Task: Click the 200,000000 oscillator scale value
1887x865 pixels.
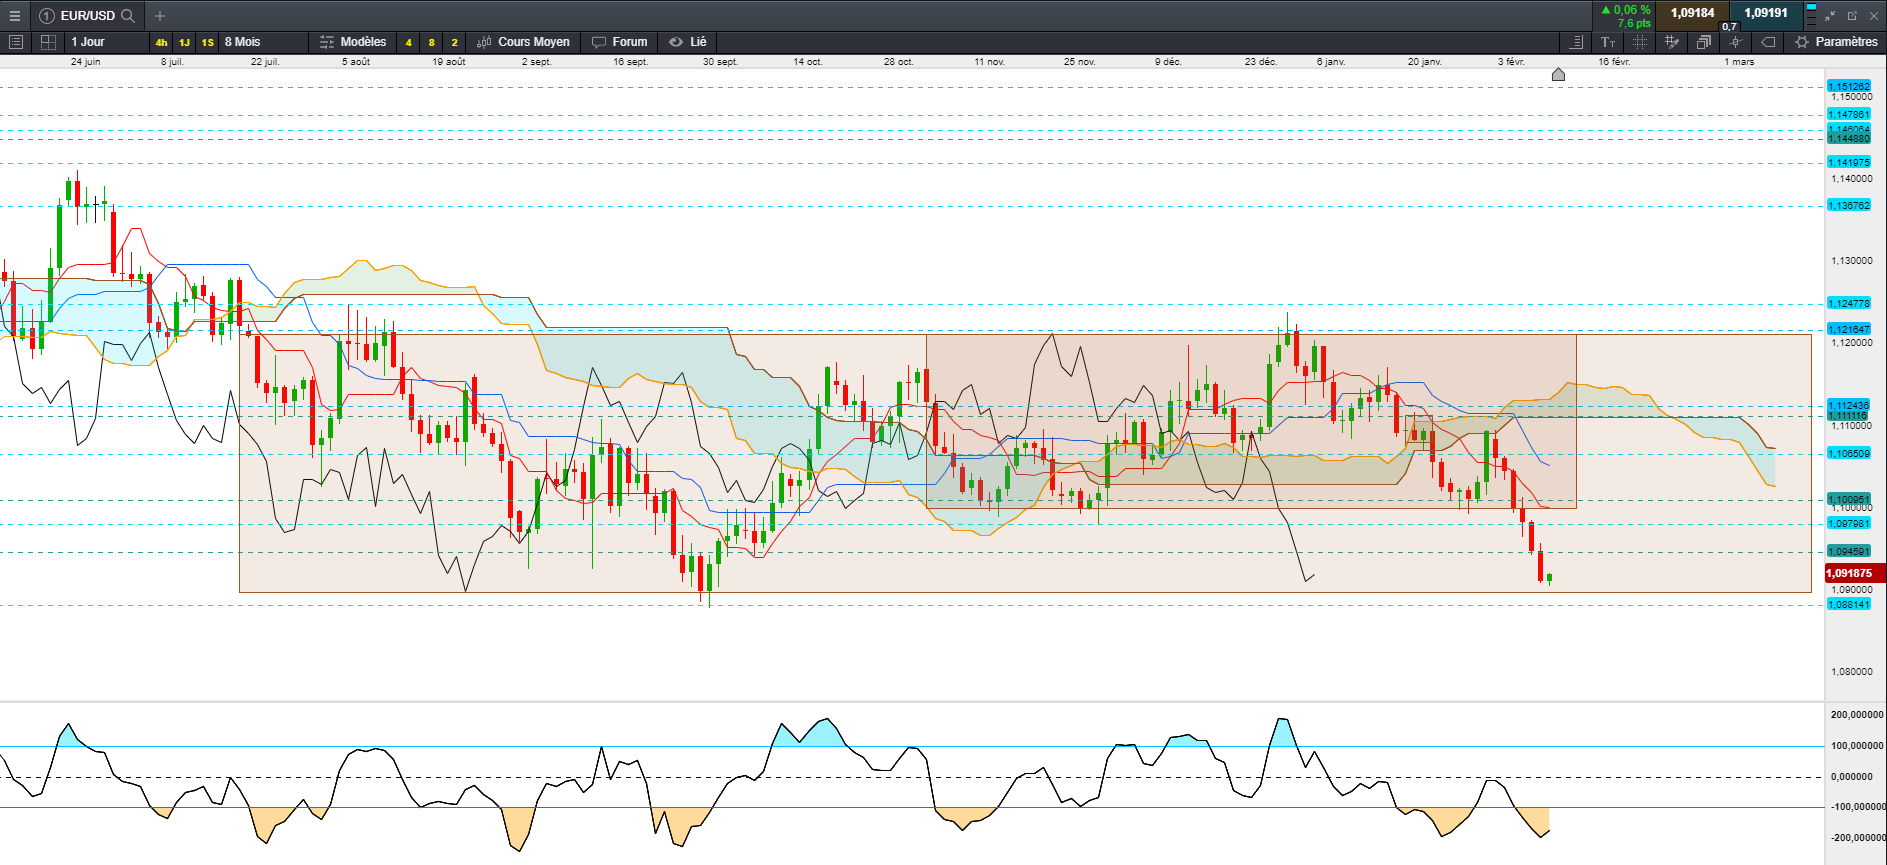Action: (1857, 715)
